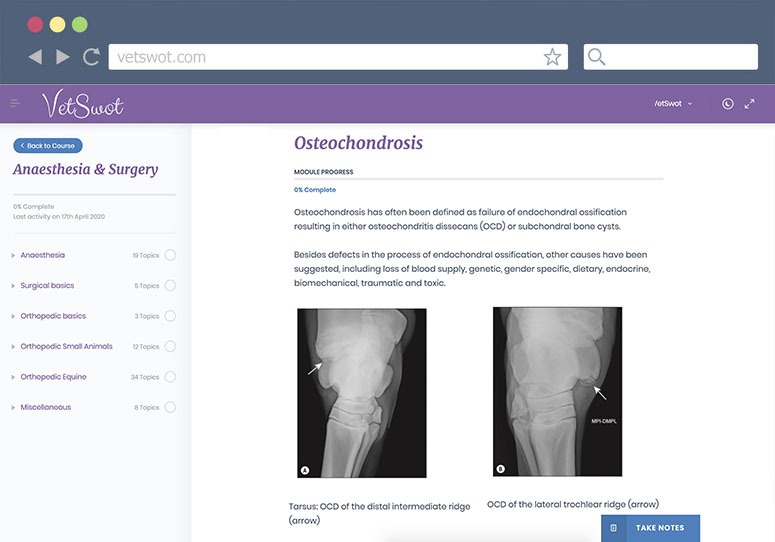Reload the page with the refresh icon
The width and height of the screenshot is (775, 542).
point(91,57)
